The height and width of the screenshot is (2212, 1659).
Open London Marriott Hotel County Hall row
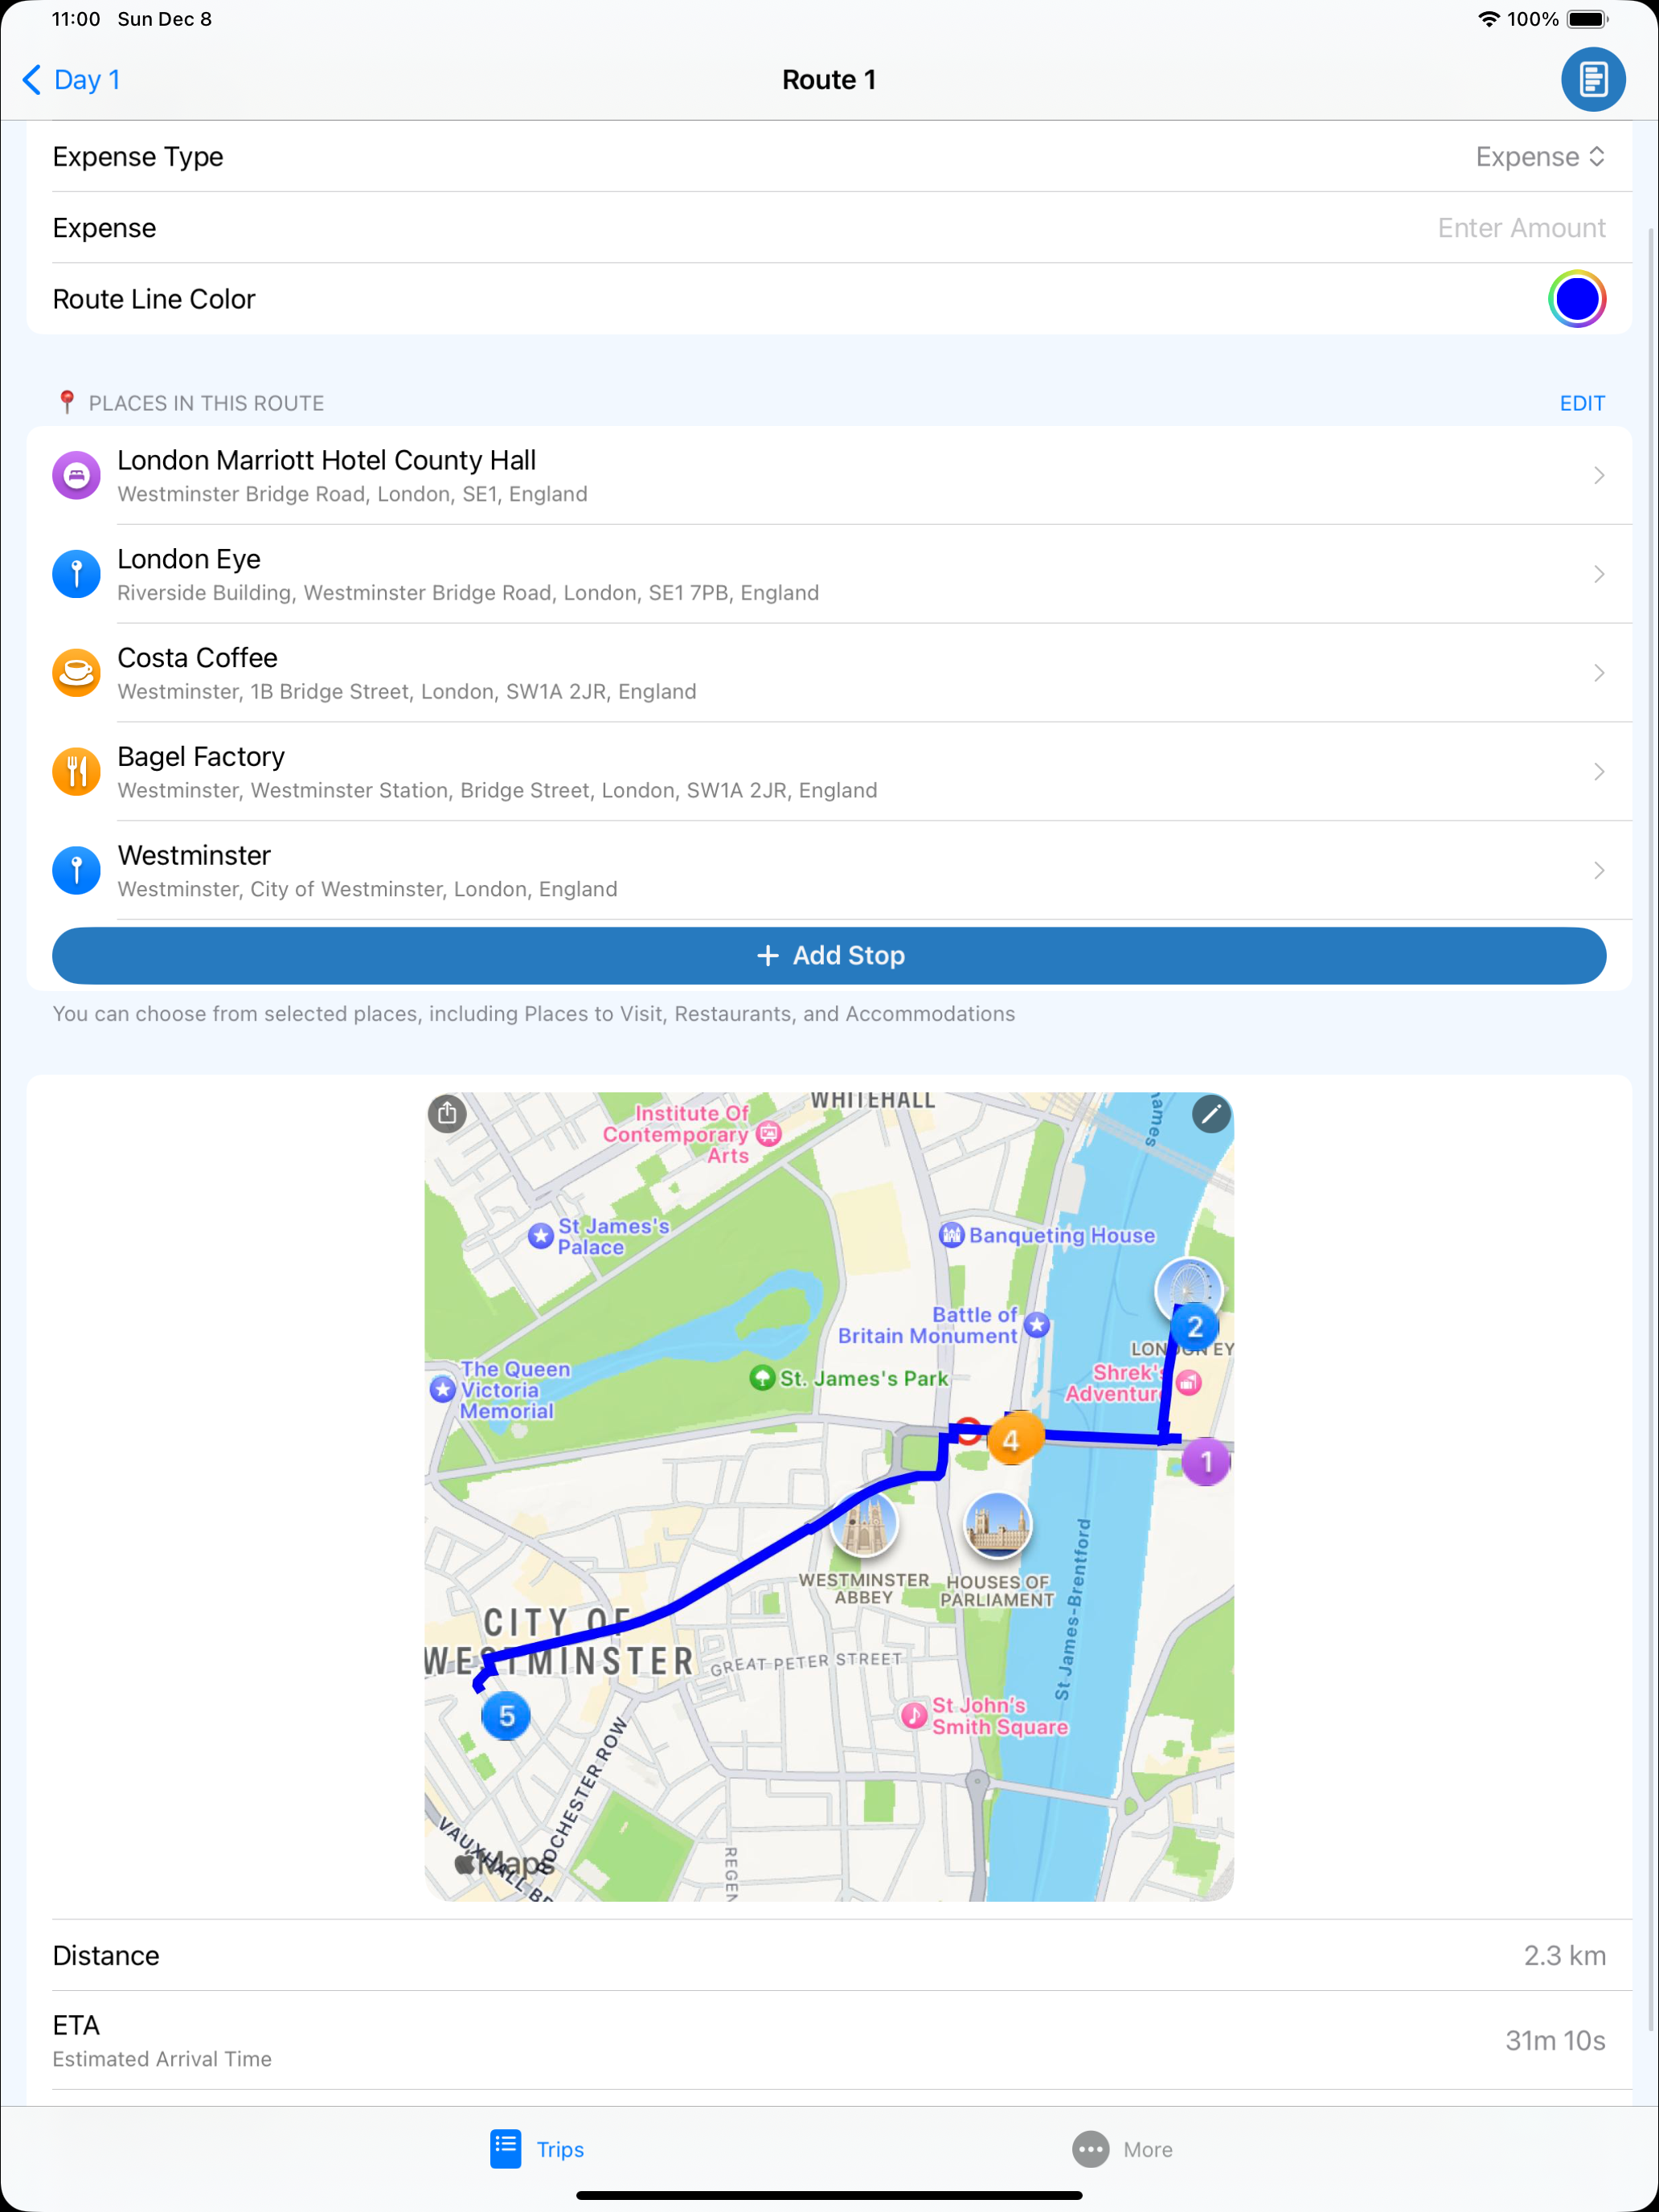coord(829,475)
